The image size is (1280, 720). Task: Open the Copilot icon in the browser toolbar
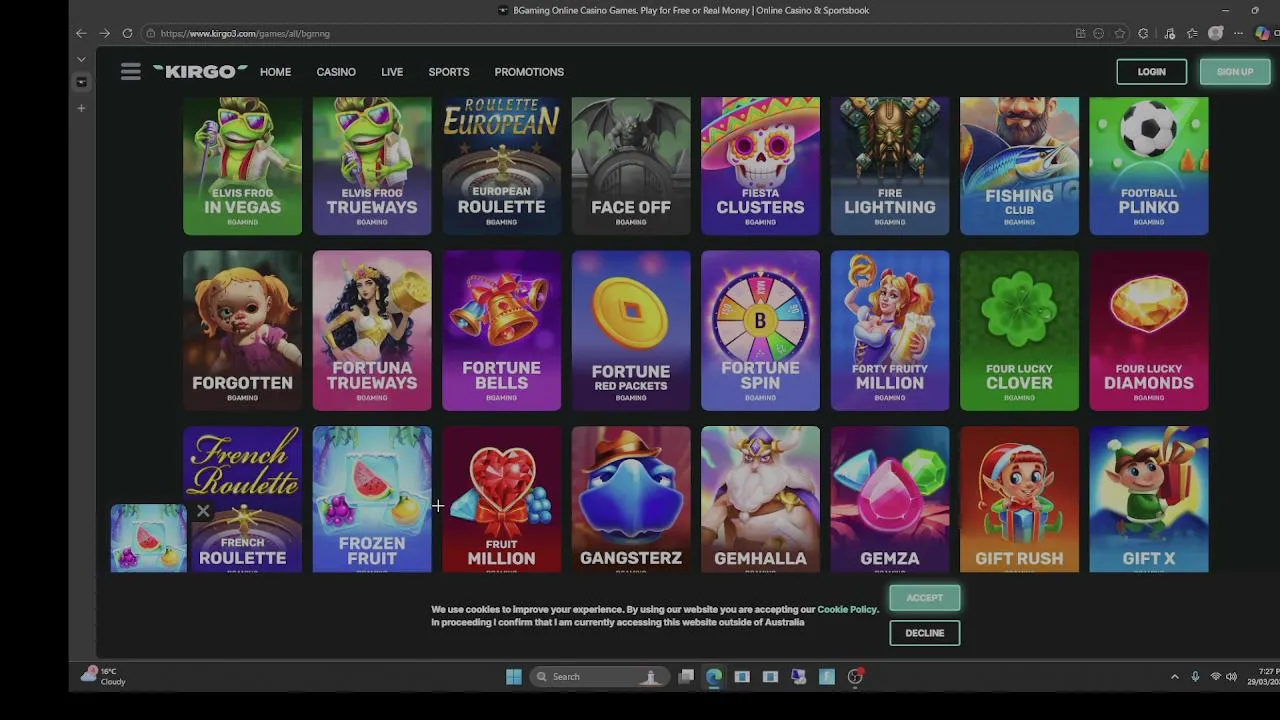(x=1263, y=33)
